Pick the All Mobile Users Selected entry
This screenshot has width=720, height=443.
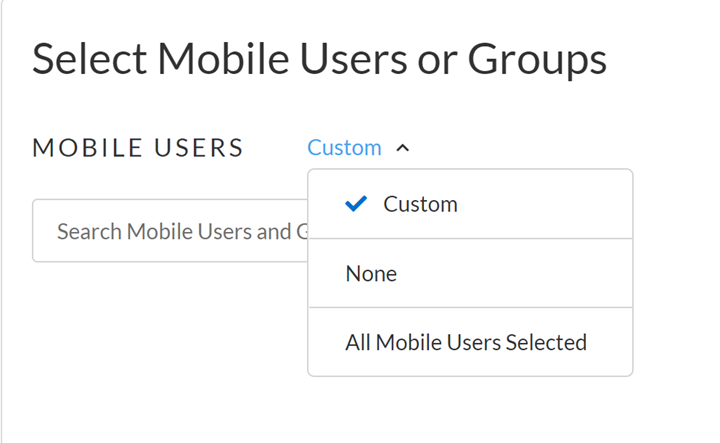click(x=466, y=342)
